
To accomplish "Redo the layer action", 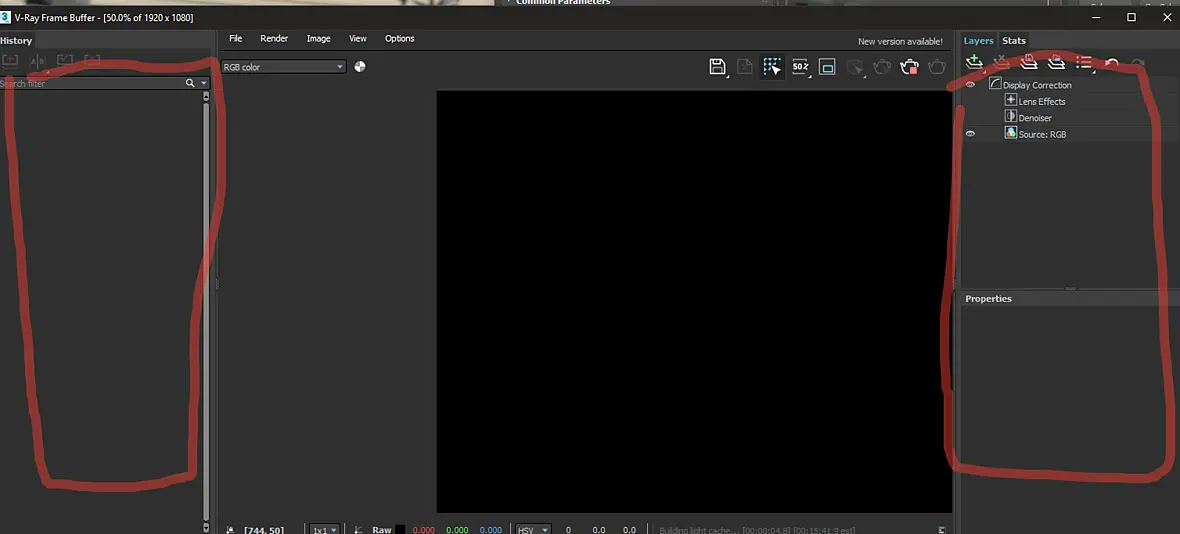I will click(x=1139, y=63).
